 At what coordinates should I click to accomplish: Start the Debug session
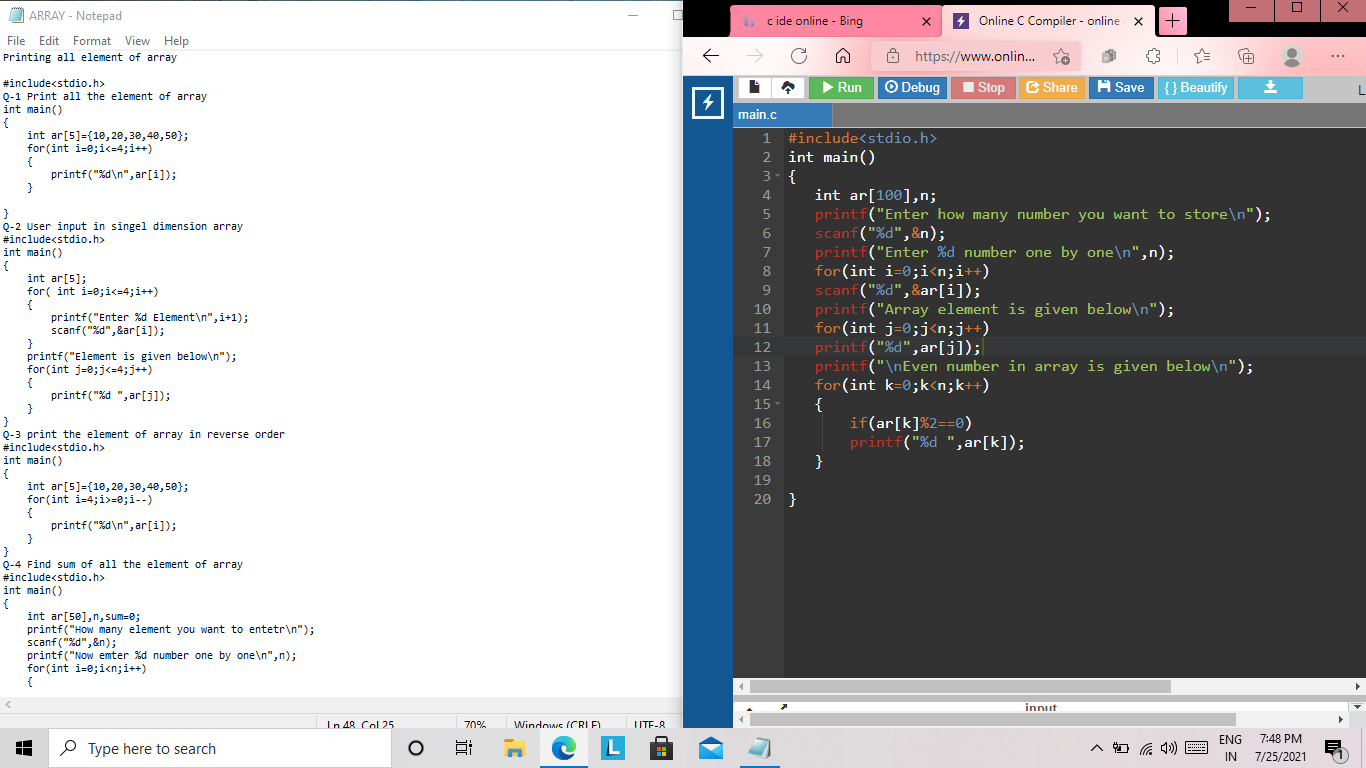[912, 88]
